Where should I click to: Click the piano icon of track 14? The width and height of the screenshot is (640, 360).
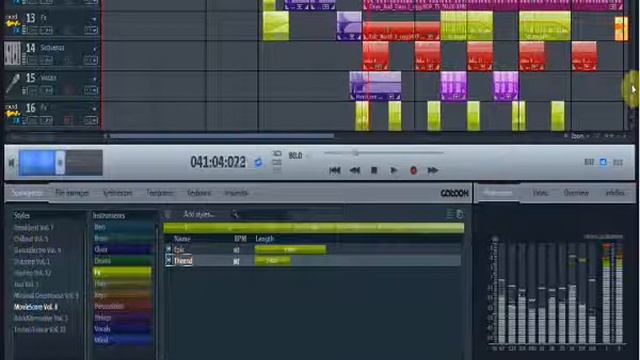point(12,54)
